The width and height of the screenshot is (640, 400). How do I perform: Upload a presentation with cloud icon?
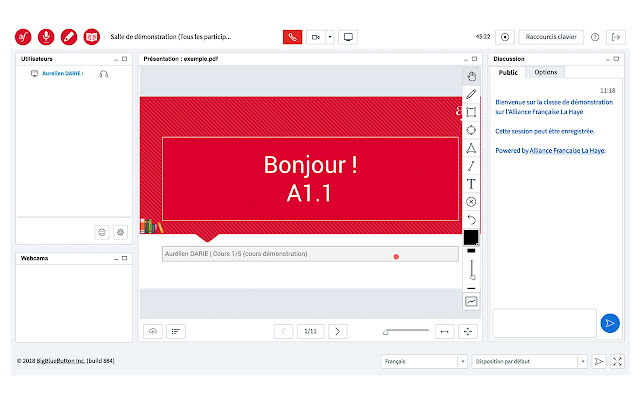click(153, 331)
